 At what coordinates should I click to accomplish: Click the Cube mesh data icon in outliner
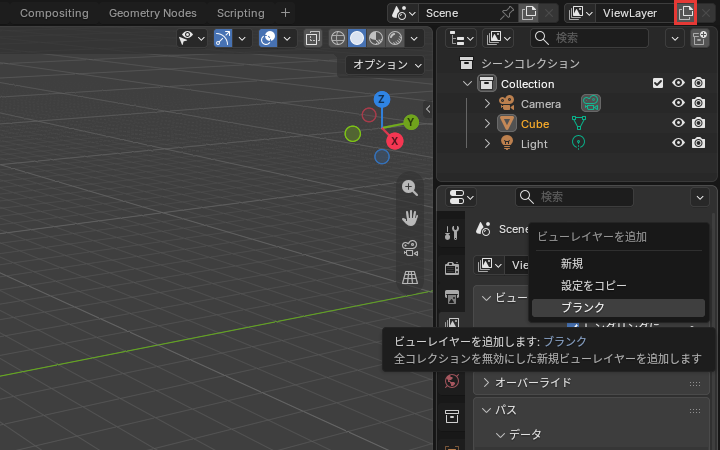[579, 123]
